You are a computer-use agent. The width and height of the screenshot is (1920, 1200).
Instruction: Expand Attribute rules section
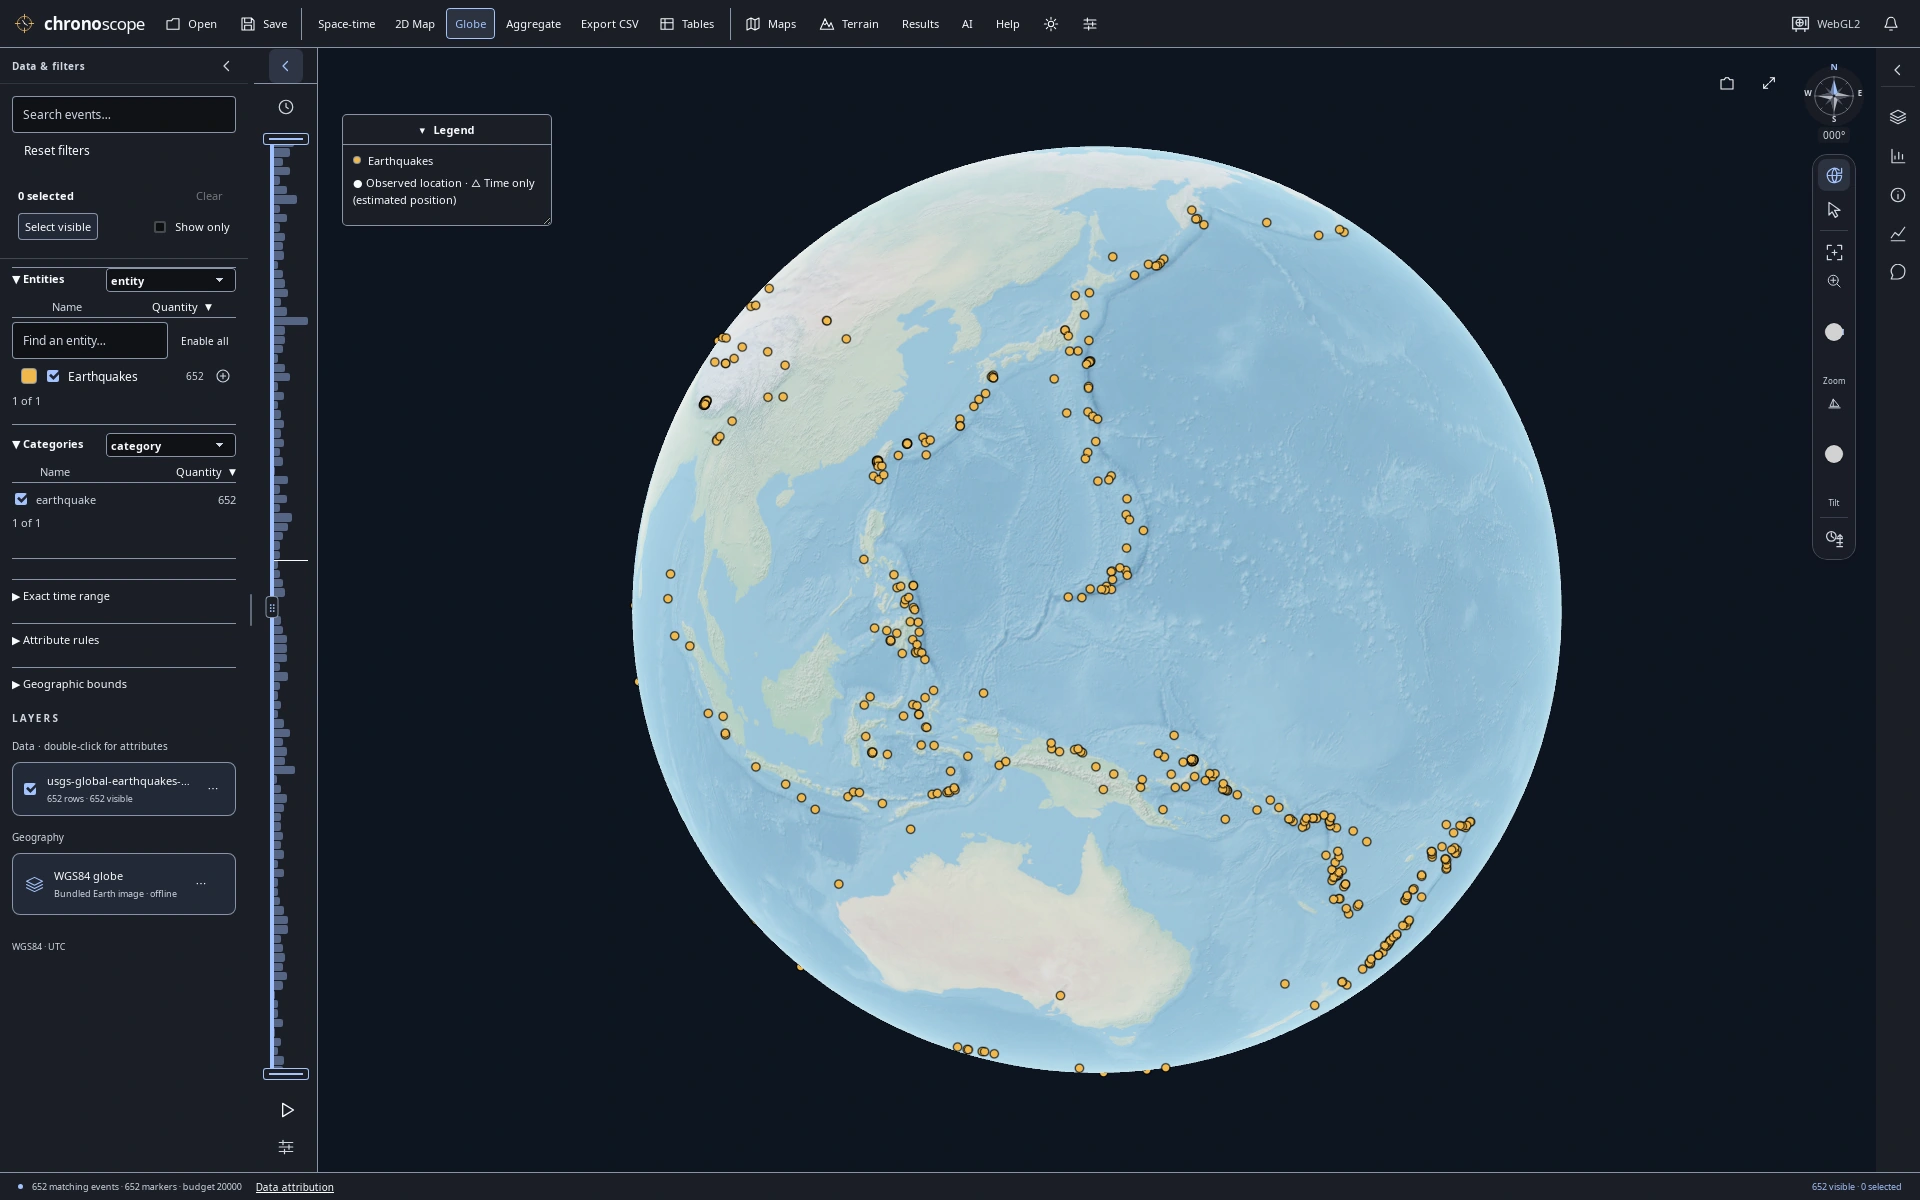click(56, 640)
